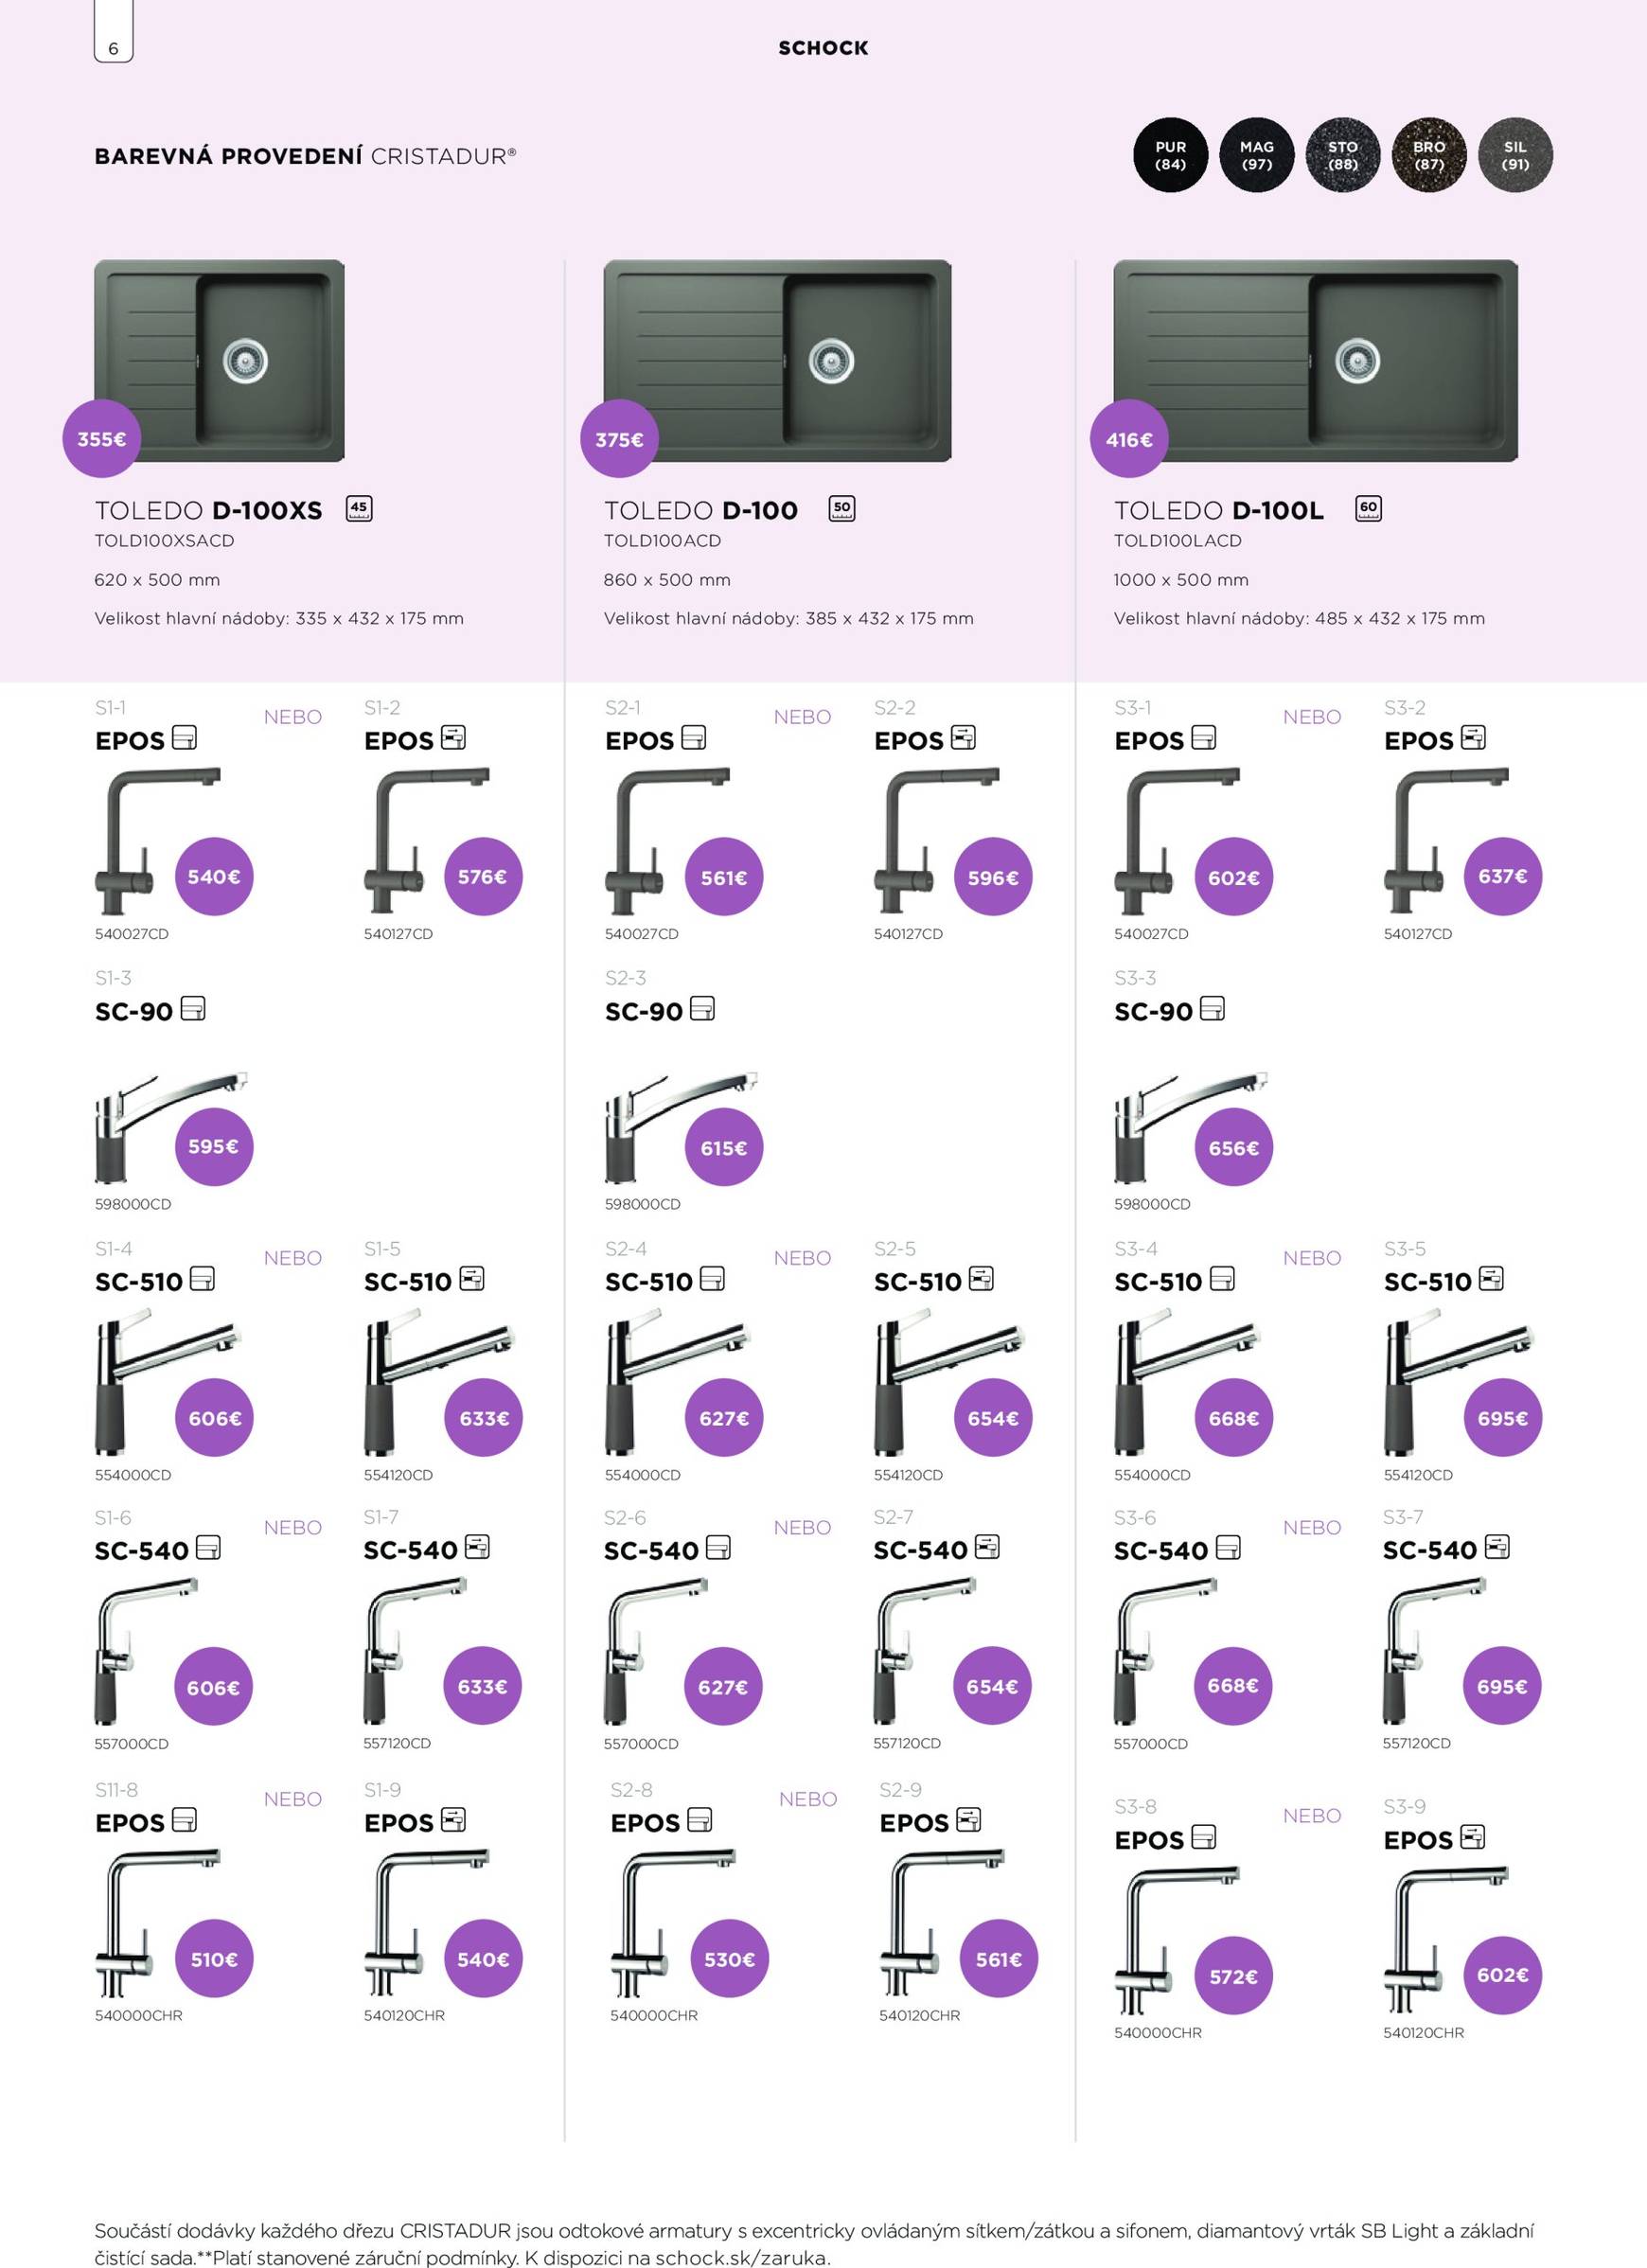Click the faucet-type icon next to EPOS under S1-1
The height and width of the screenshot is (2268, 1647).
(184, 739)
